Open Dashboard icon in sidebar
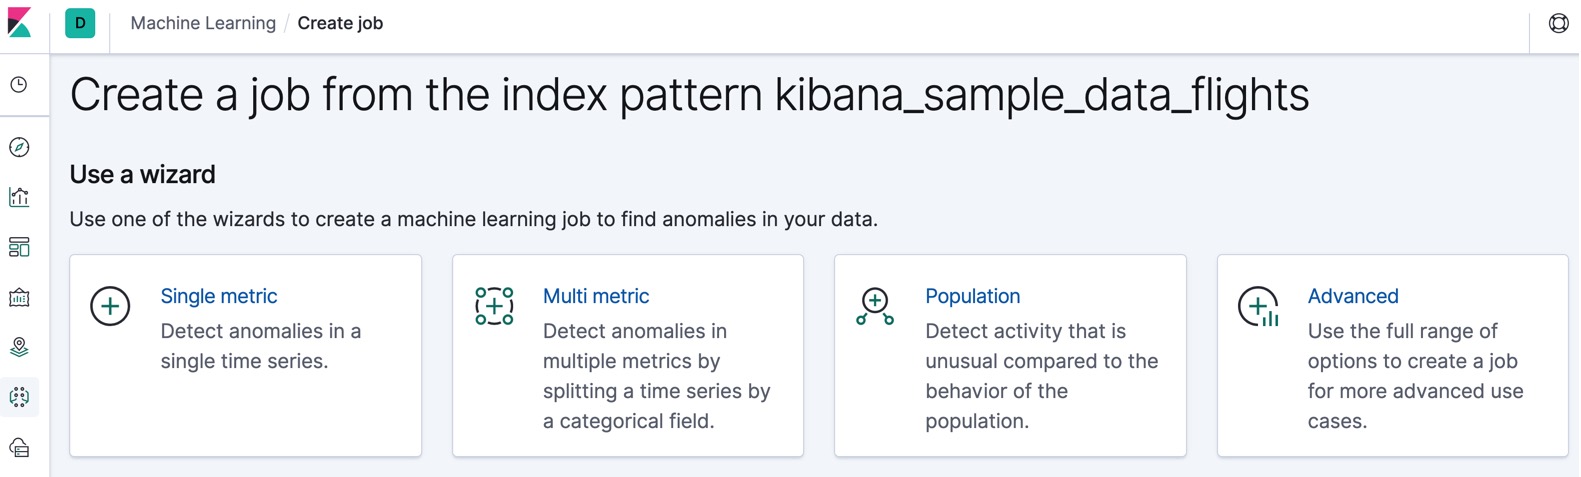The height and width of the screenshot is (477, 1581). (x=19, y=247)
